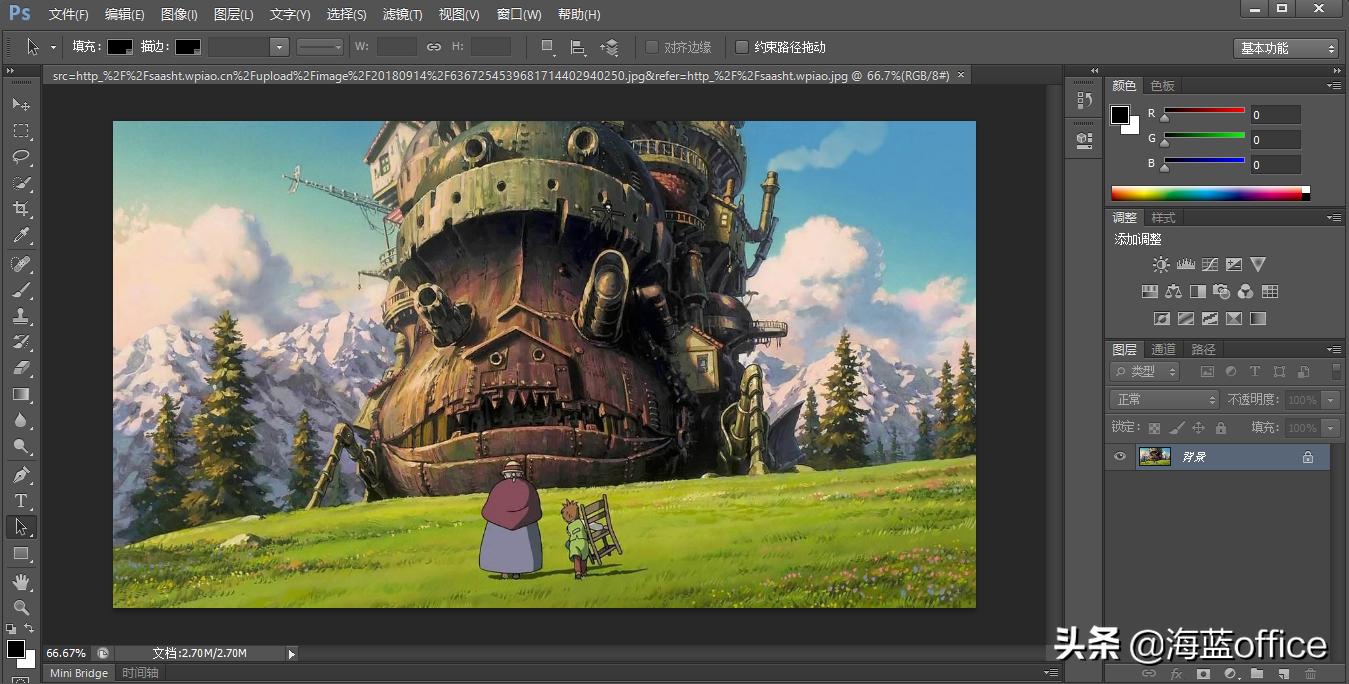Screen dimensions: 1349x684
Task: Check the 约束路径拖动 option
Action: pyautogui.click(x=742, y=46)
